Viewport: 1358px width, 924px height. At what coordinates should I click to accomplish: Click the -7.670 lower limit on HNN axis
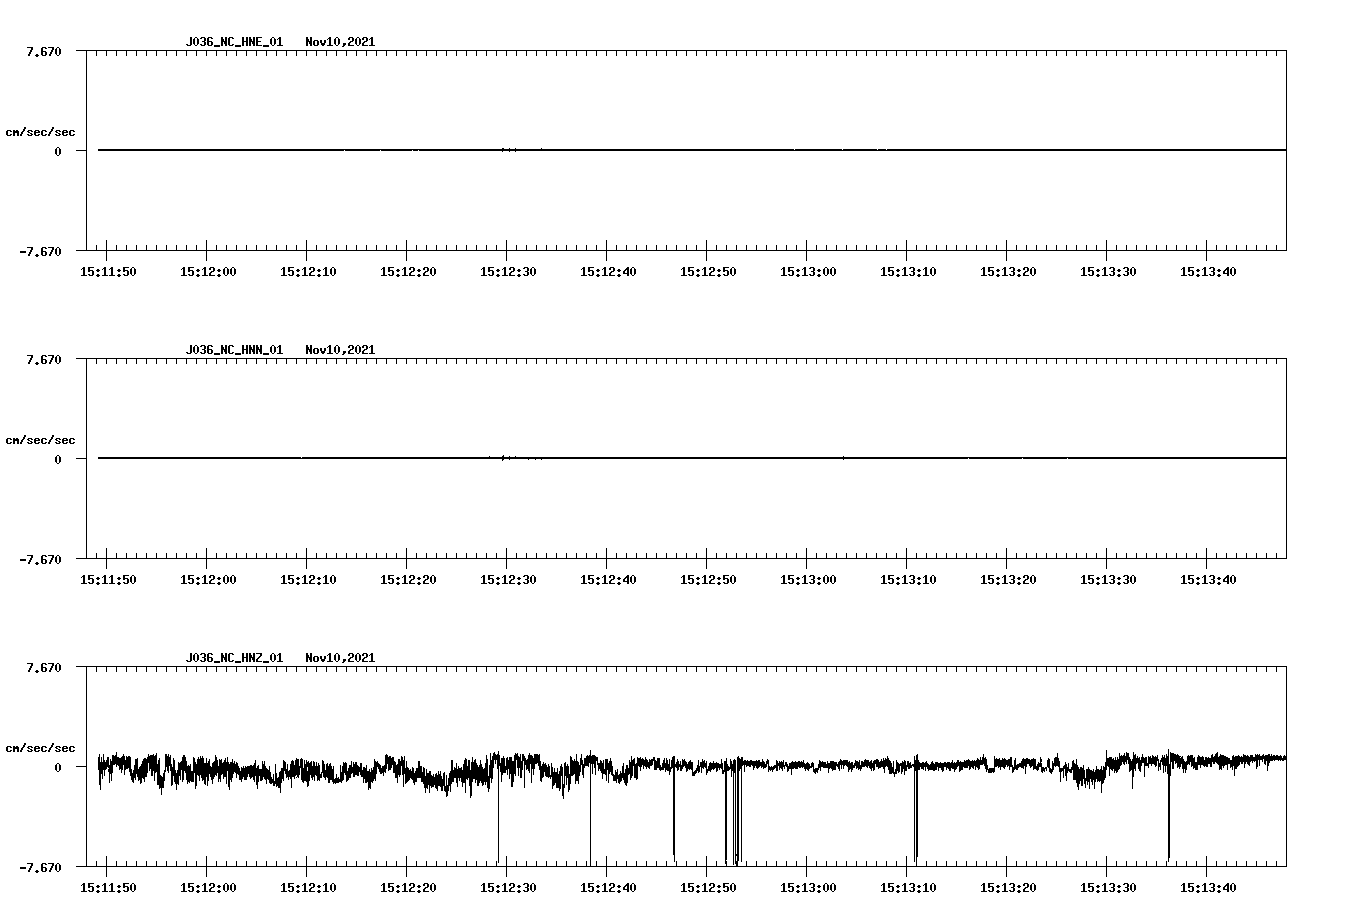(40, 559)
